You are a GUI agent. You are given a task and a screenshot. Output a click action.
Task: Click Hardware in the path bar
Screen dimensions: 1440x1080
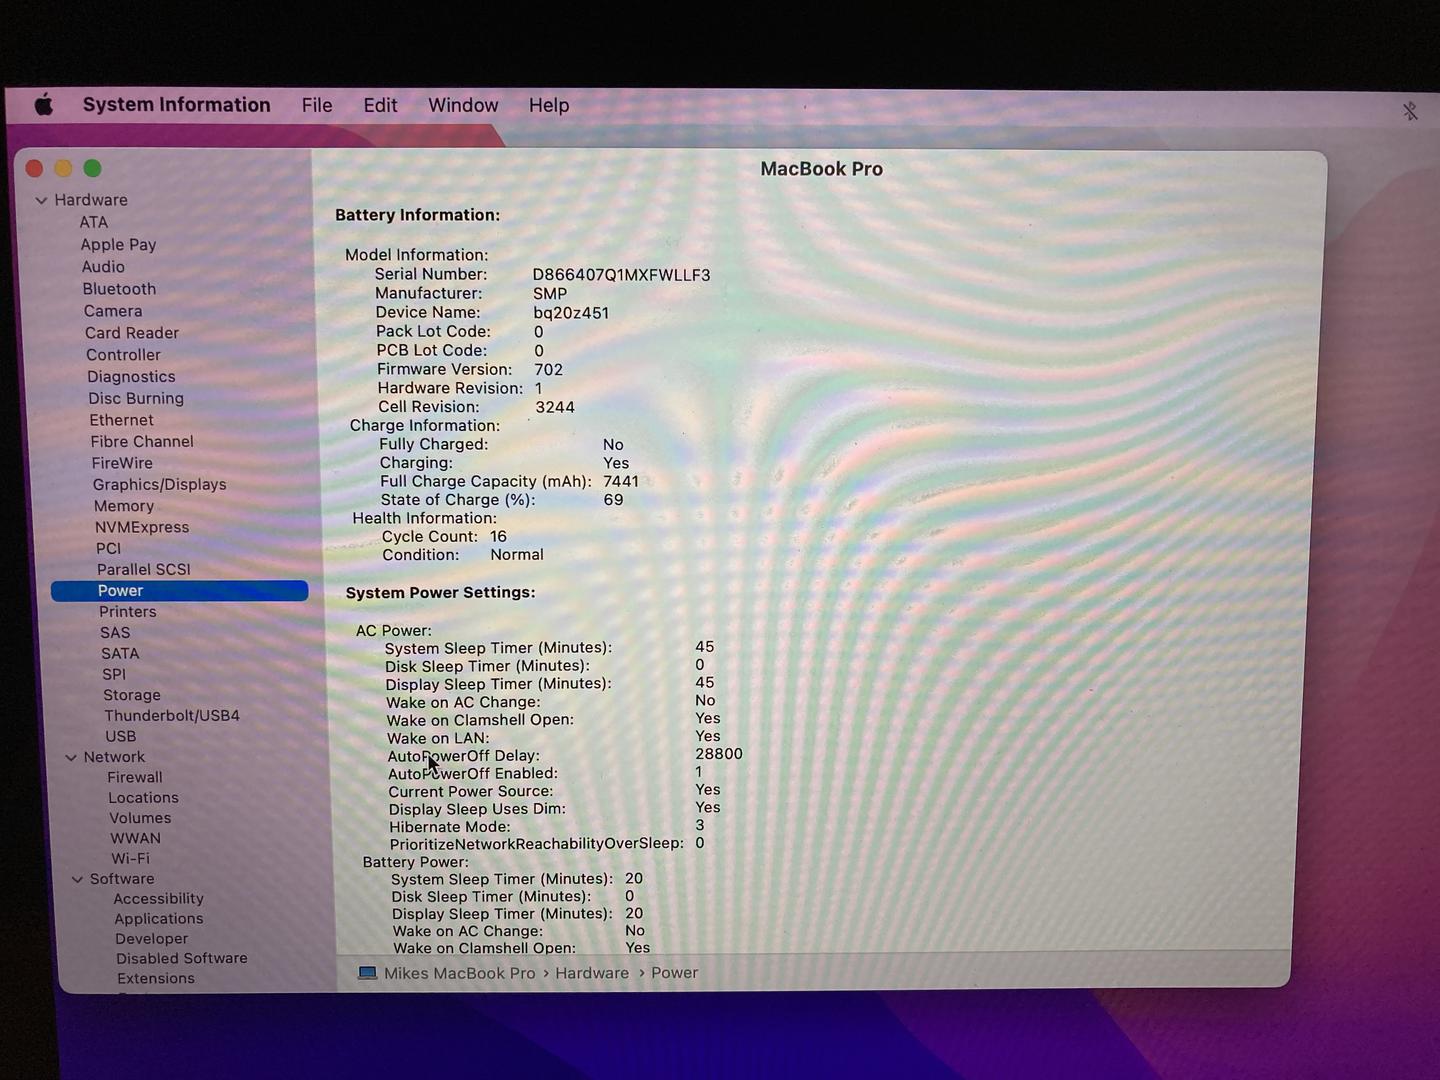[592, 973]
